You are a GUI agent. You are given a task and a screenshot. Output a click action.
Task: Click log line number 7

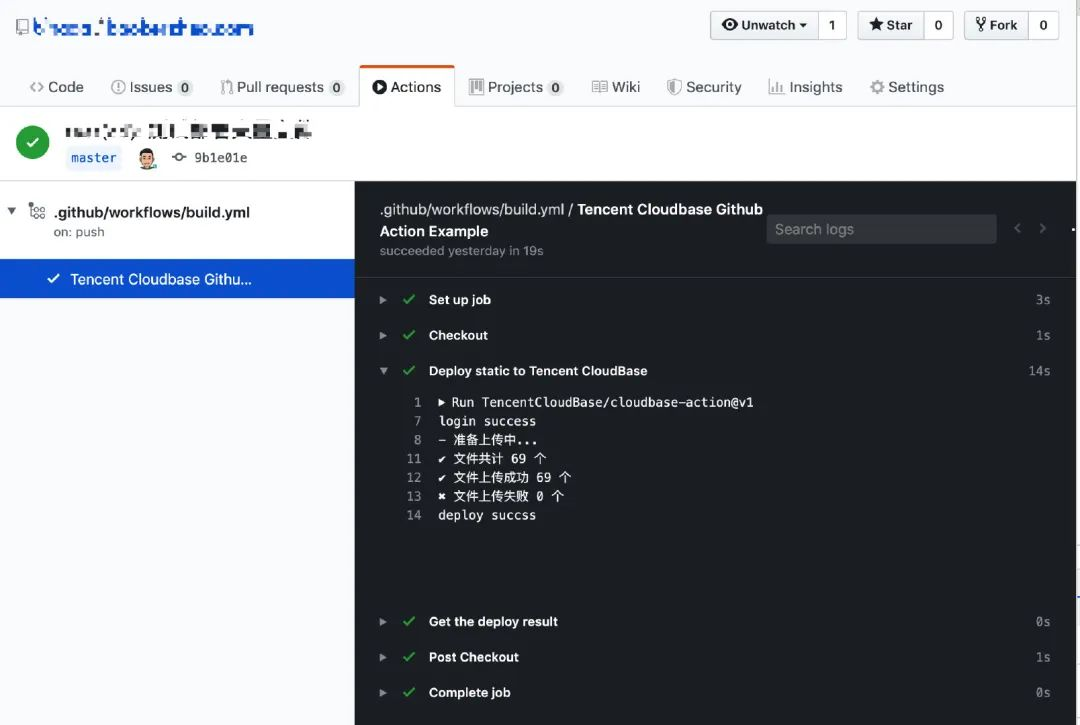pos(417,421)
